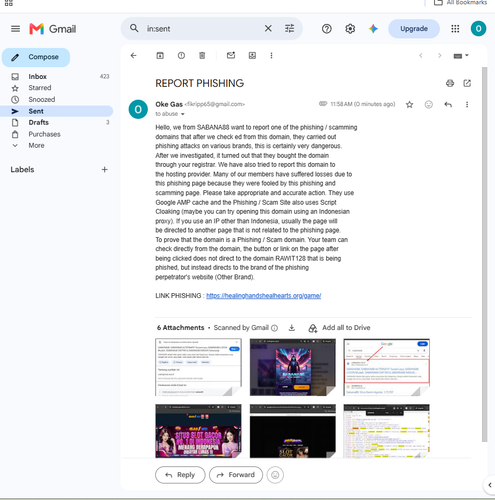Open the mostly black screenshot attachment
Viewport: 495px width, 500px height.
[293, 431]
